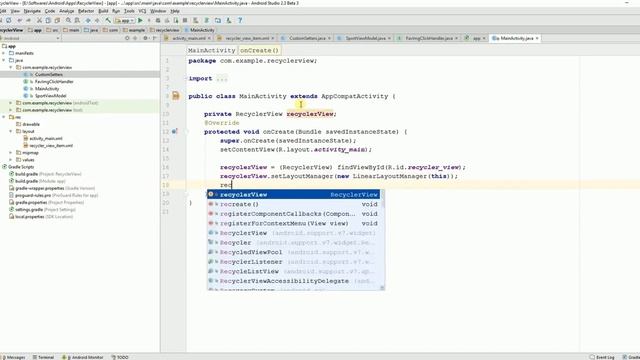
Task: Click the Make Project hammer icon
Action: (108, 20)
